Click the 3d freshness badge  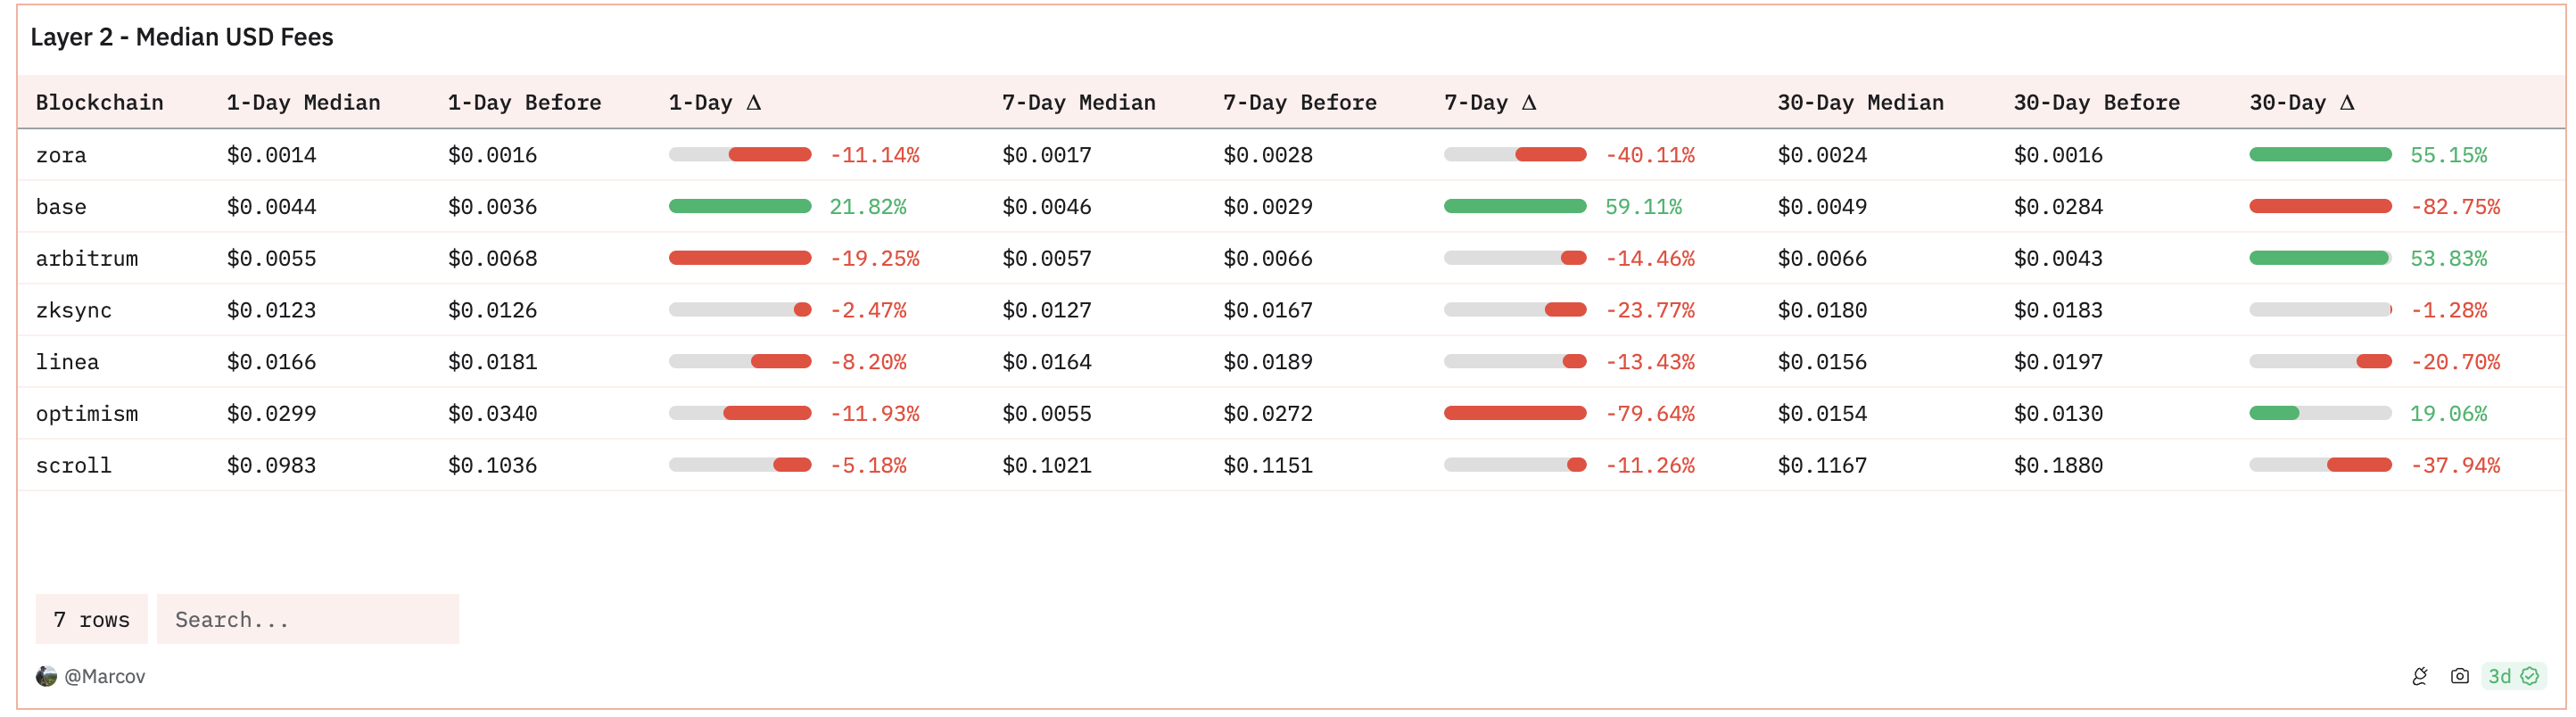2514,677
